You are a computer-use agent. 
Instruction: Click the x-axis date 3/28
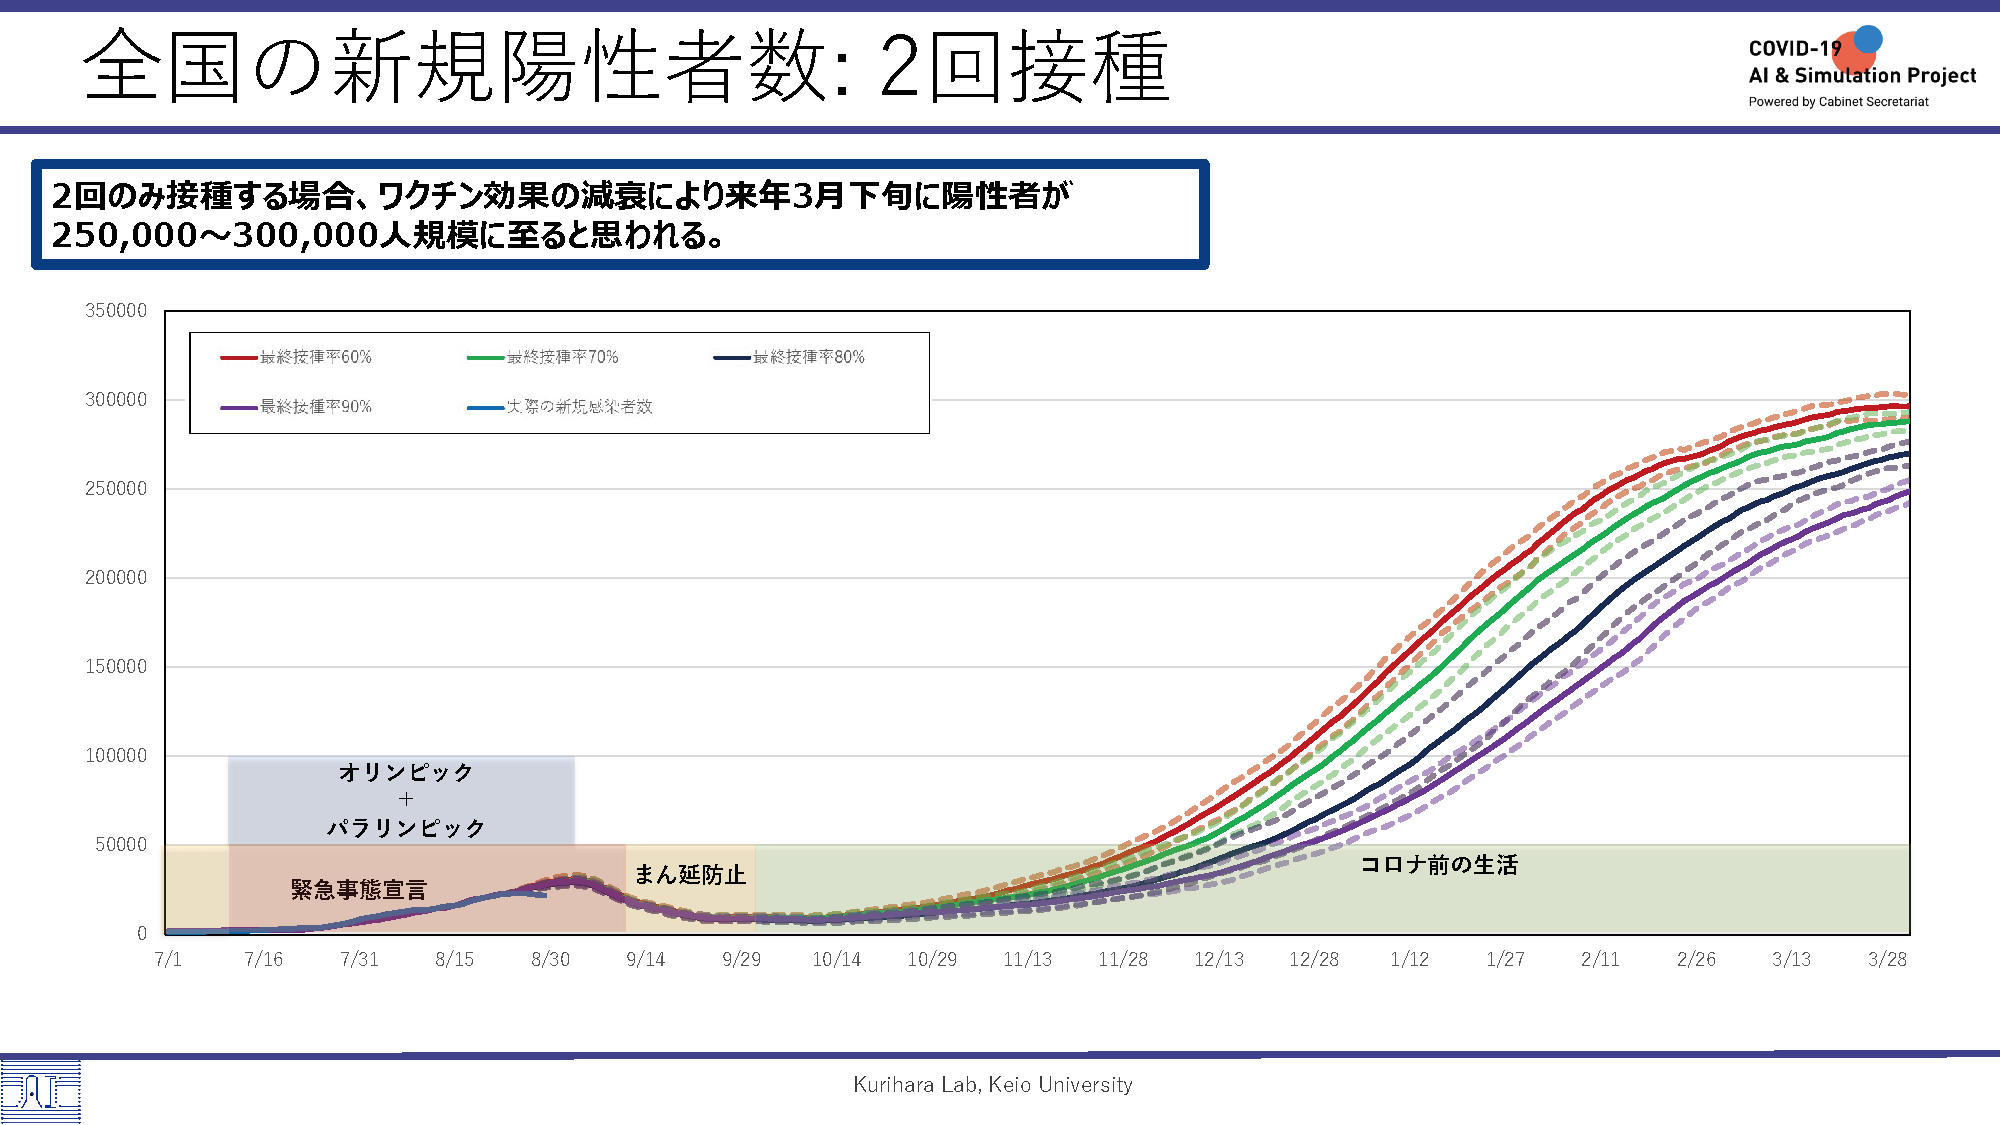(1887, 960)
